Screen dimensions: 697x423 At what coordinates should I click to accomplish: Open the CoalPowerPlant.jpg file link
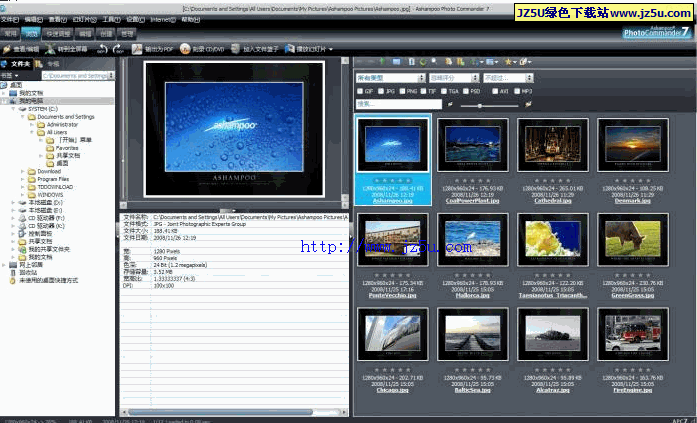pos(473,201)
